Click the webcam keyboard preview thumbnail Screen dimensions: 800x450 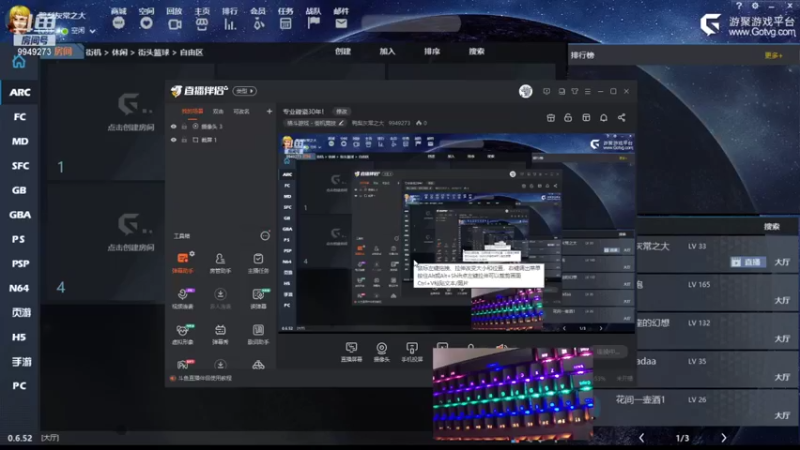point(513,393)
